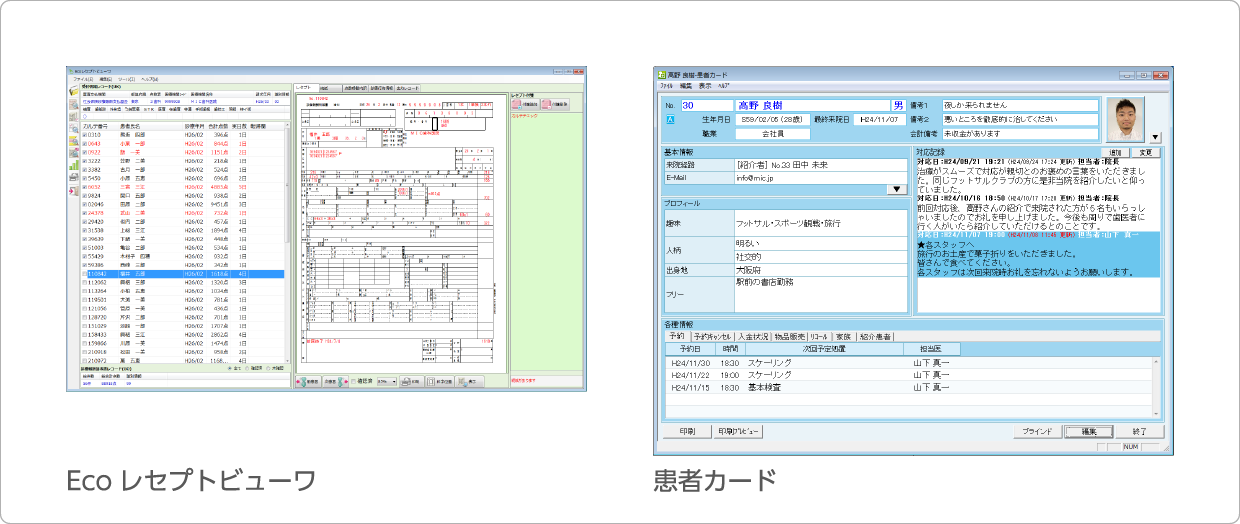Click the patient No. field showing 30
The image size is (1240, 524).
707,105
